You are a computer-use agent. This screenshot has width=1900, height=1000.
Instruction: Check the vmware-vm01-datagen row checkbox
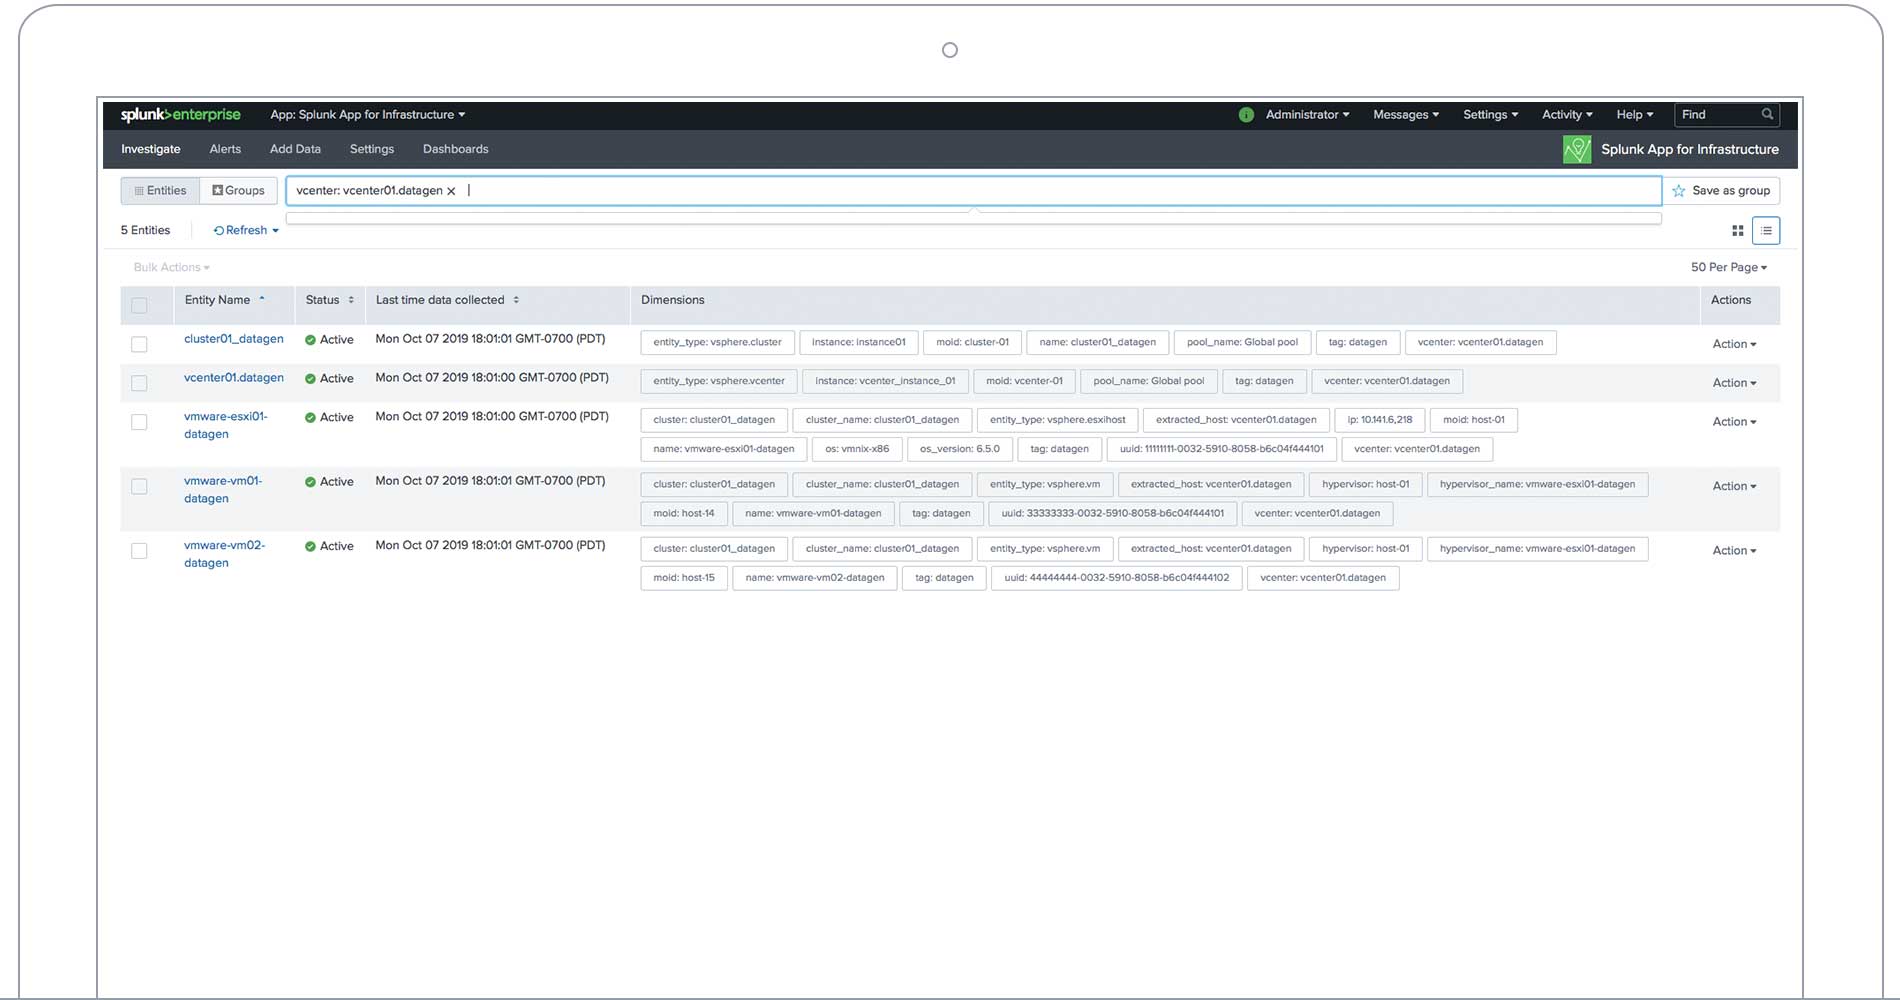(x=139, y=486)
